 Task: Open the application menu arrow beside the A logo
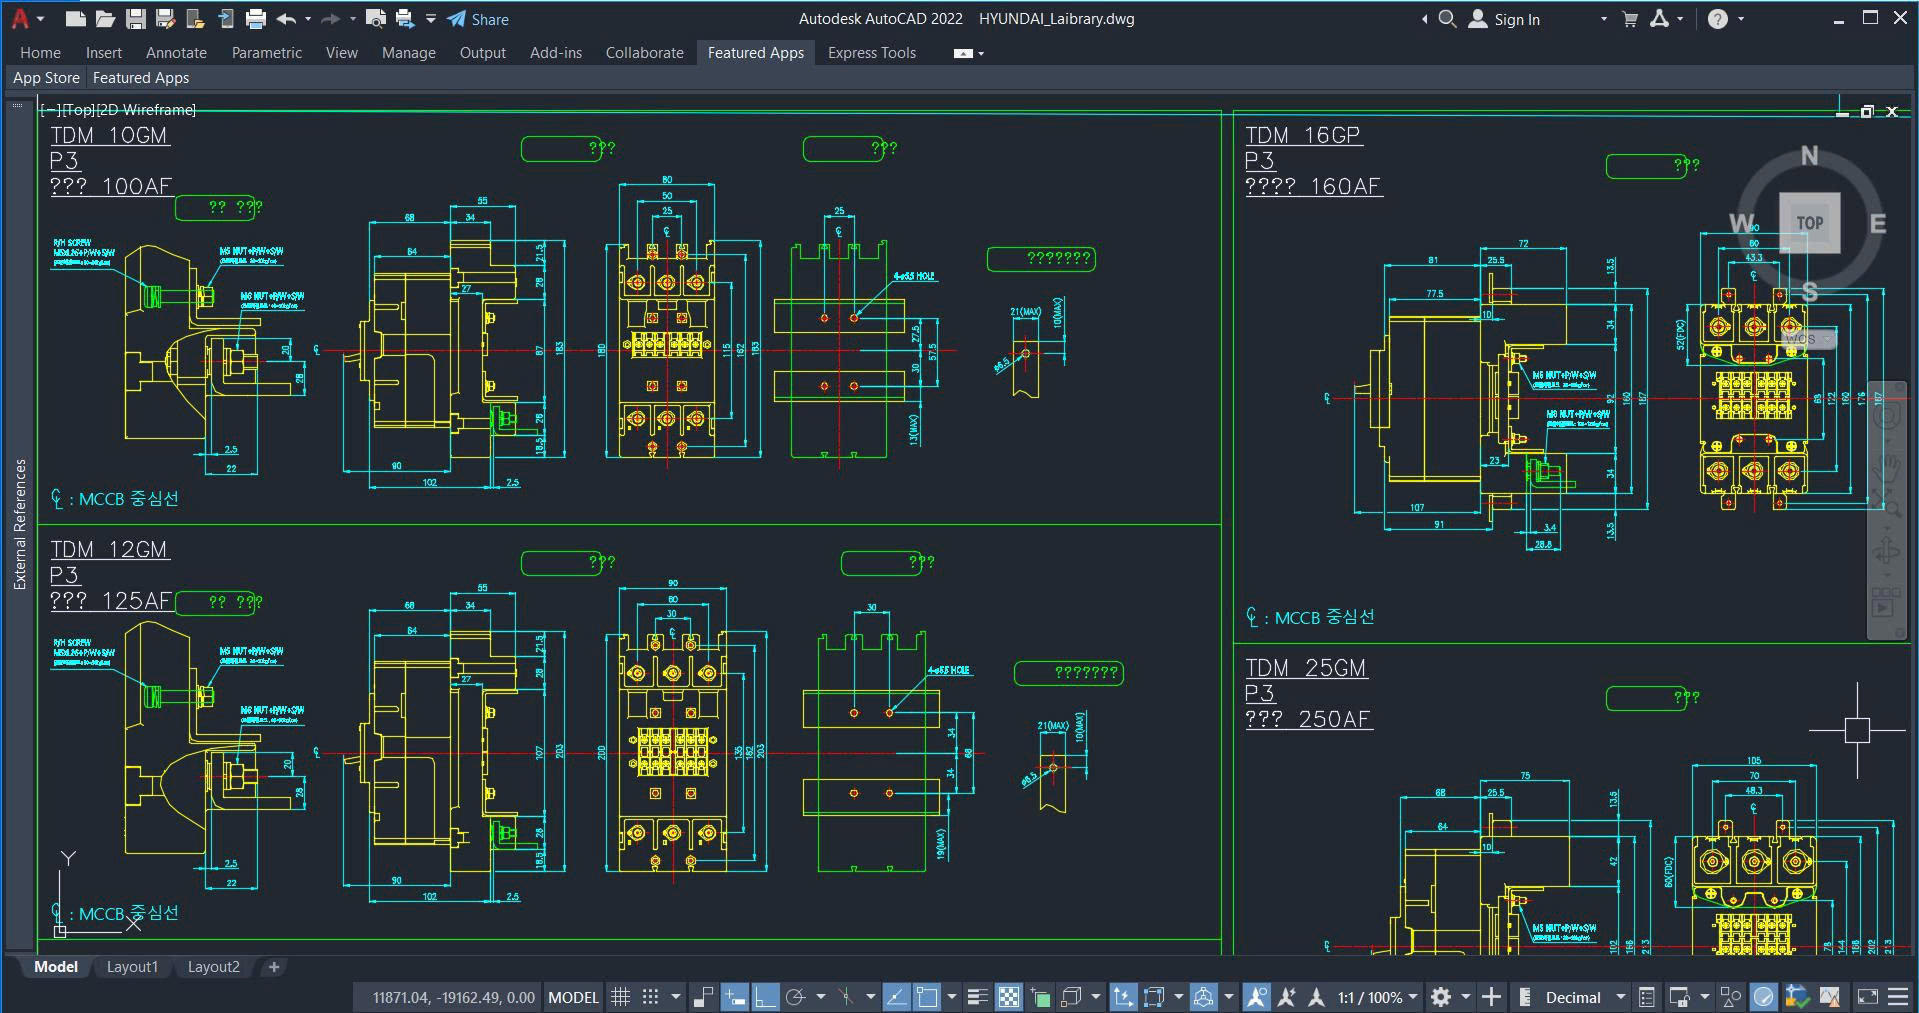click(40, 18)
